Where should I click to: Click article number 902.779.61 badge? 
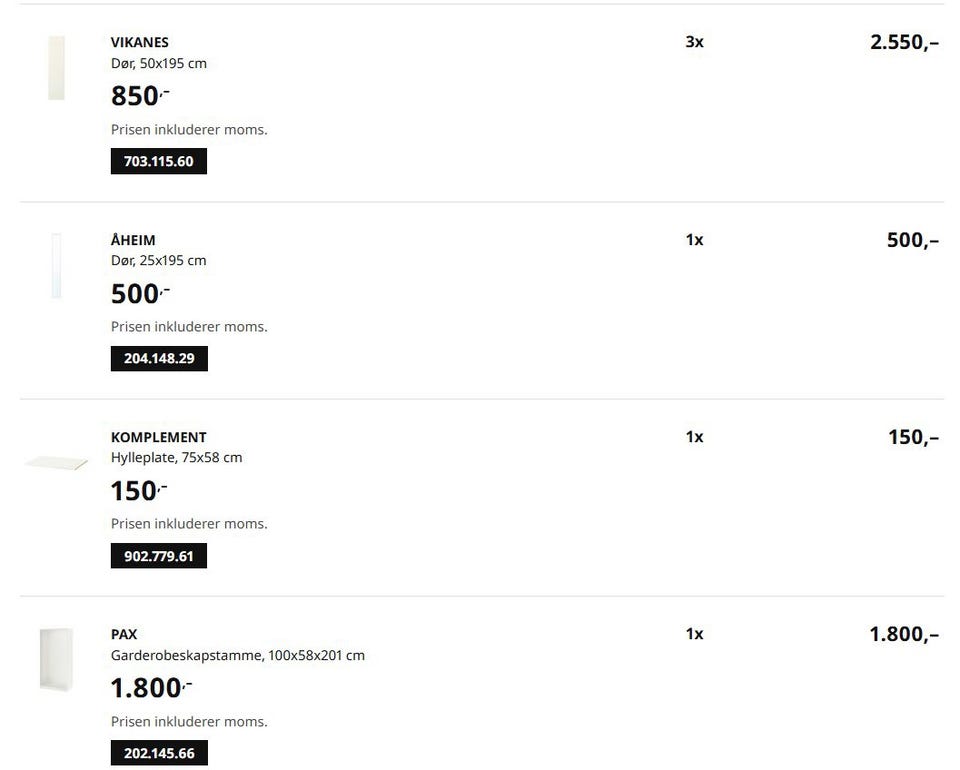coord(158,556)
